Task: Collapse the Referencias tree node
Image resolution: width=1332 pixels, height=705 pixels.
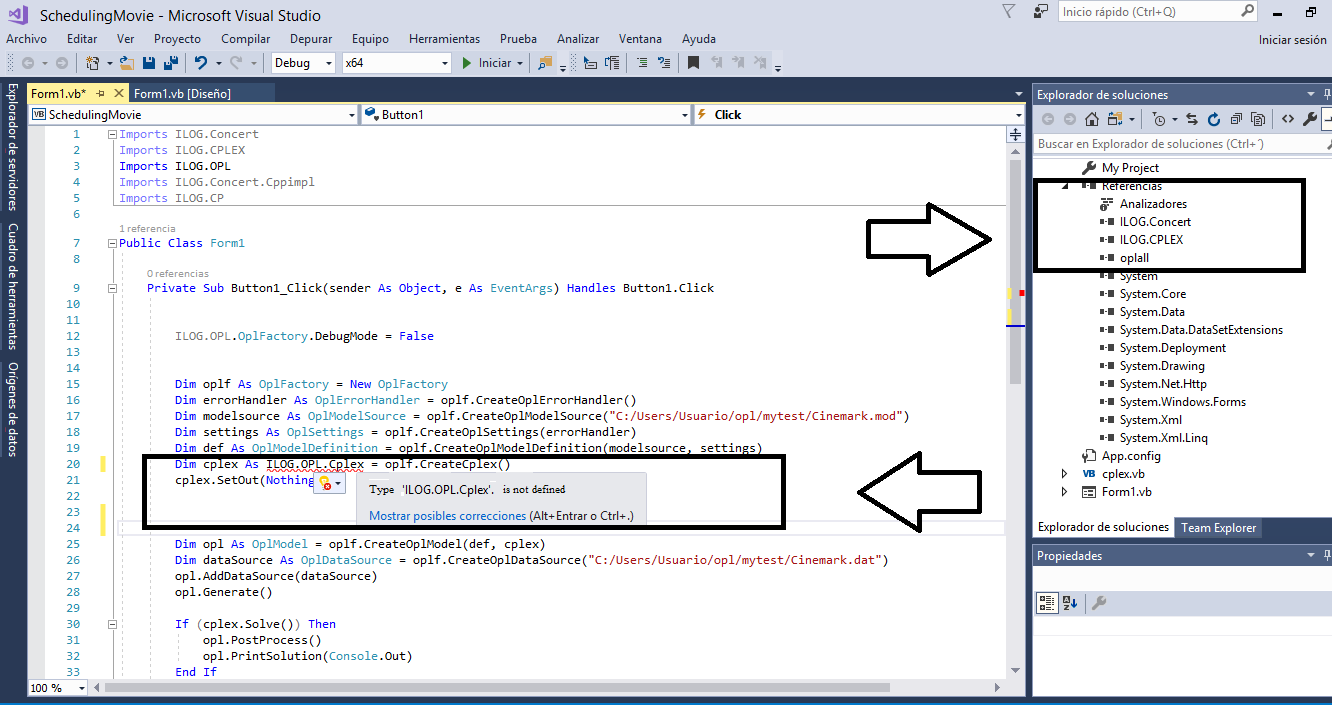Action: [x=1065, y=186]
